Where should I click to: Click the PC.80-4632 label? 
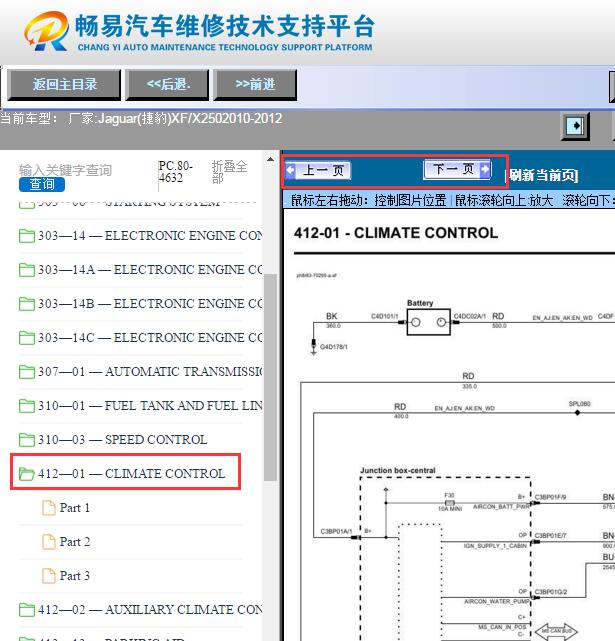pos(175,172)
